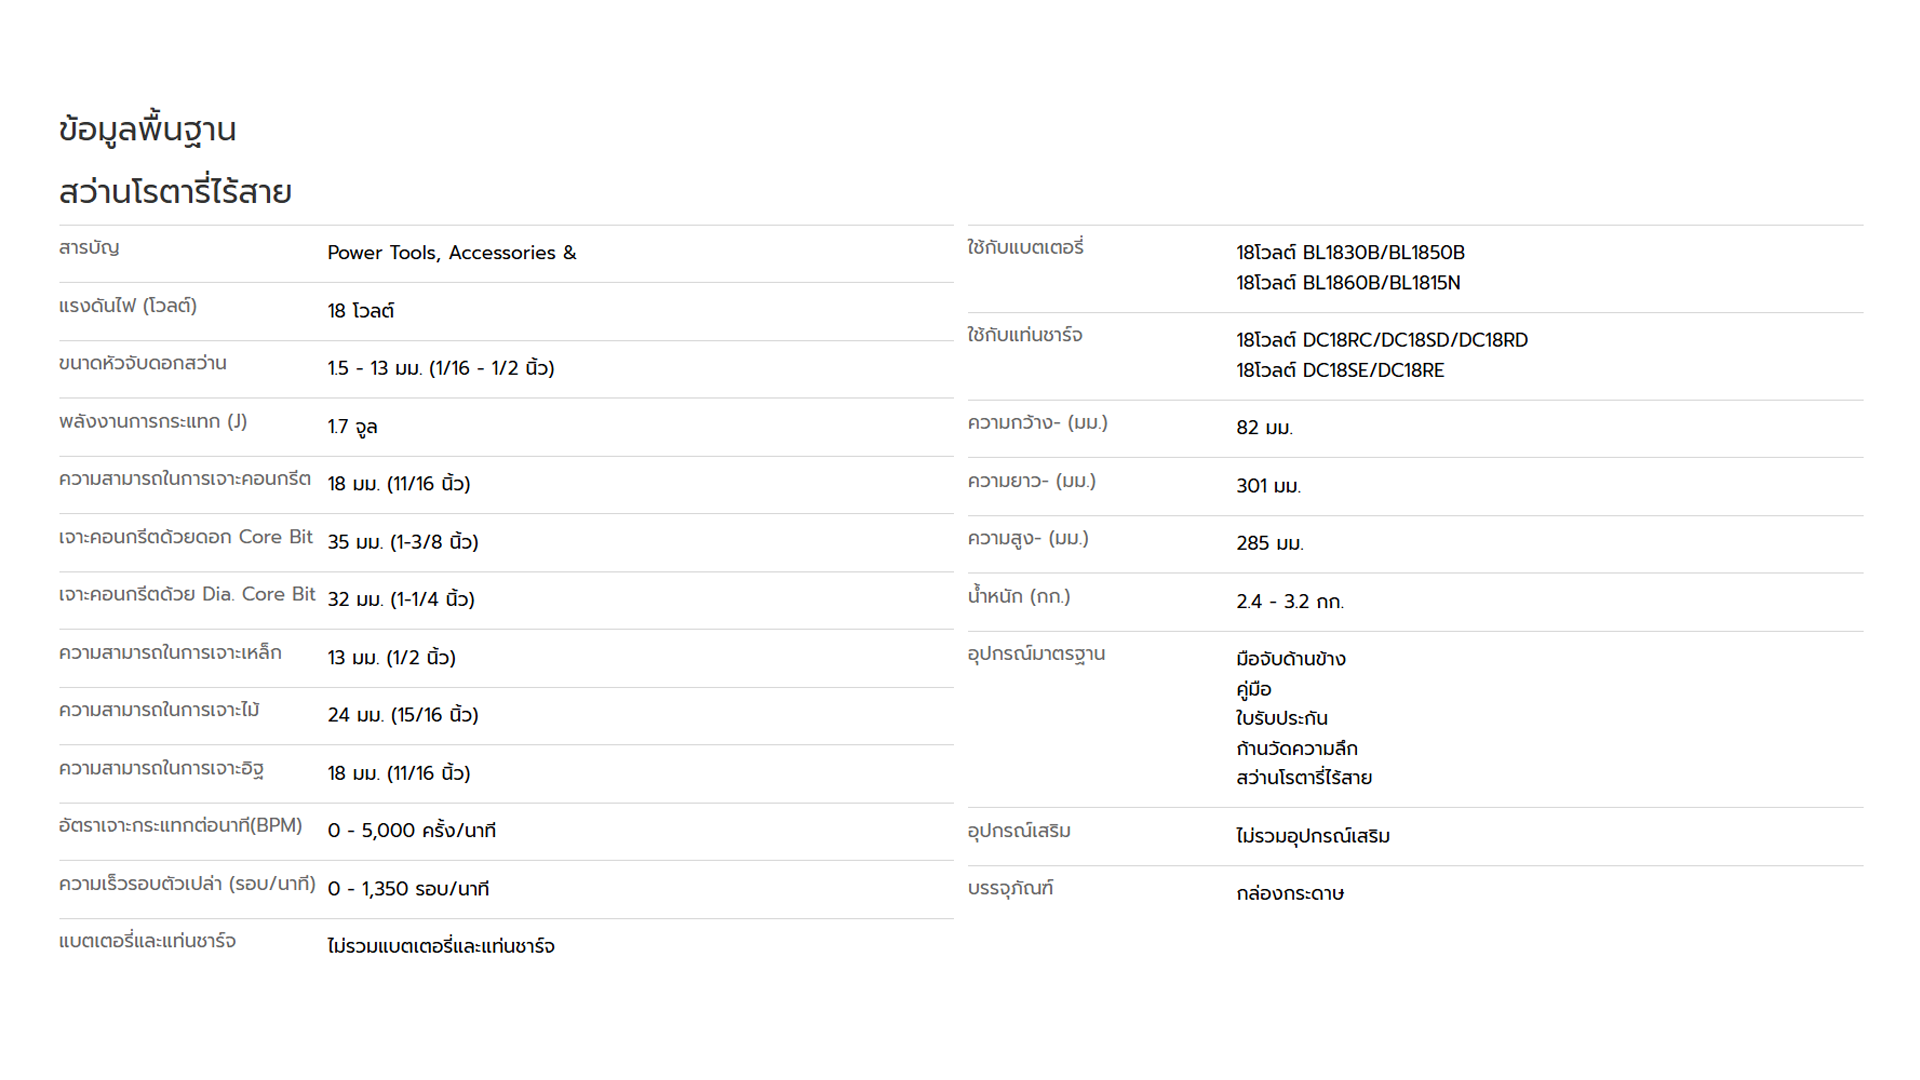The height and width of the screenshot is (1080, 1920).
Task: Click the BPM rate label
Action: click(x=181, y=825)
